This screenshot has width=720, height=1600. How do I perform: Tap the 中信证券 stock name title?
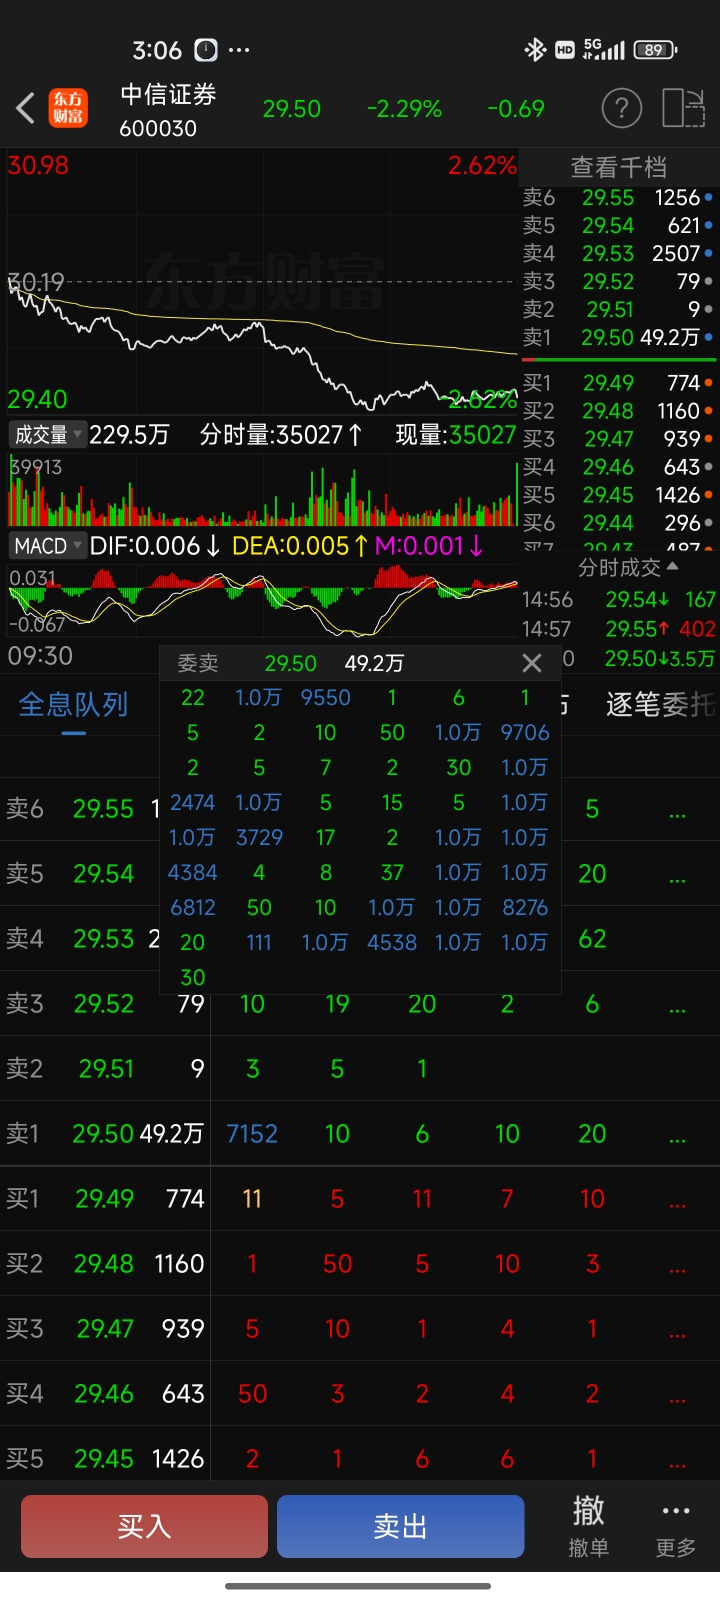(x=168, y=95)
